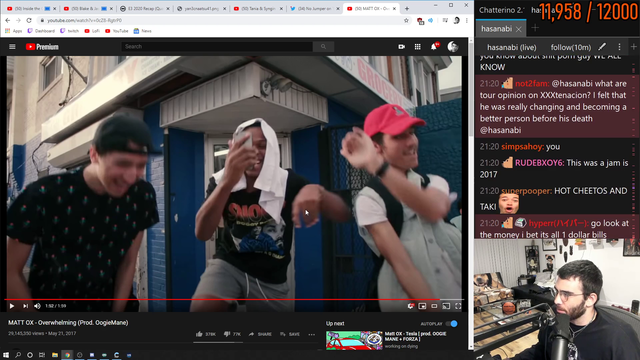The image size is (640, 360).
Task: Go to YouTube Premium home logo
Action: point(42,47)
